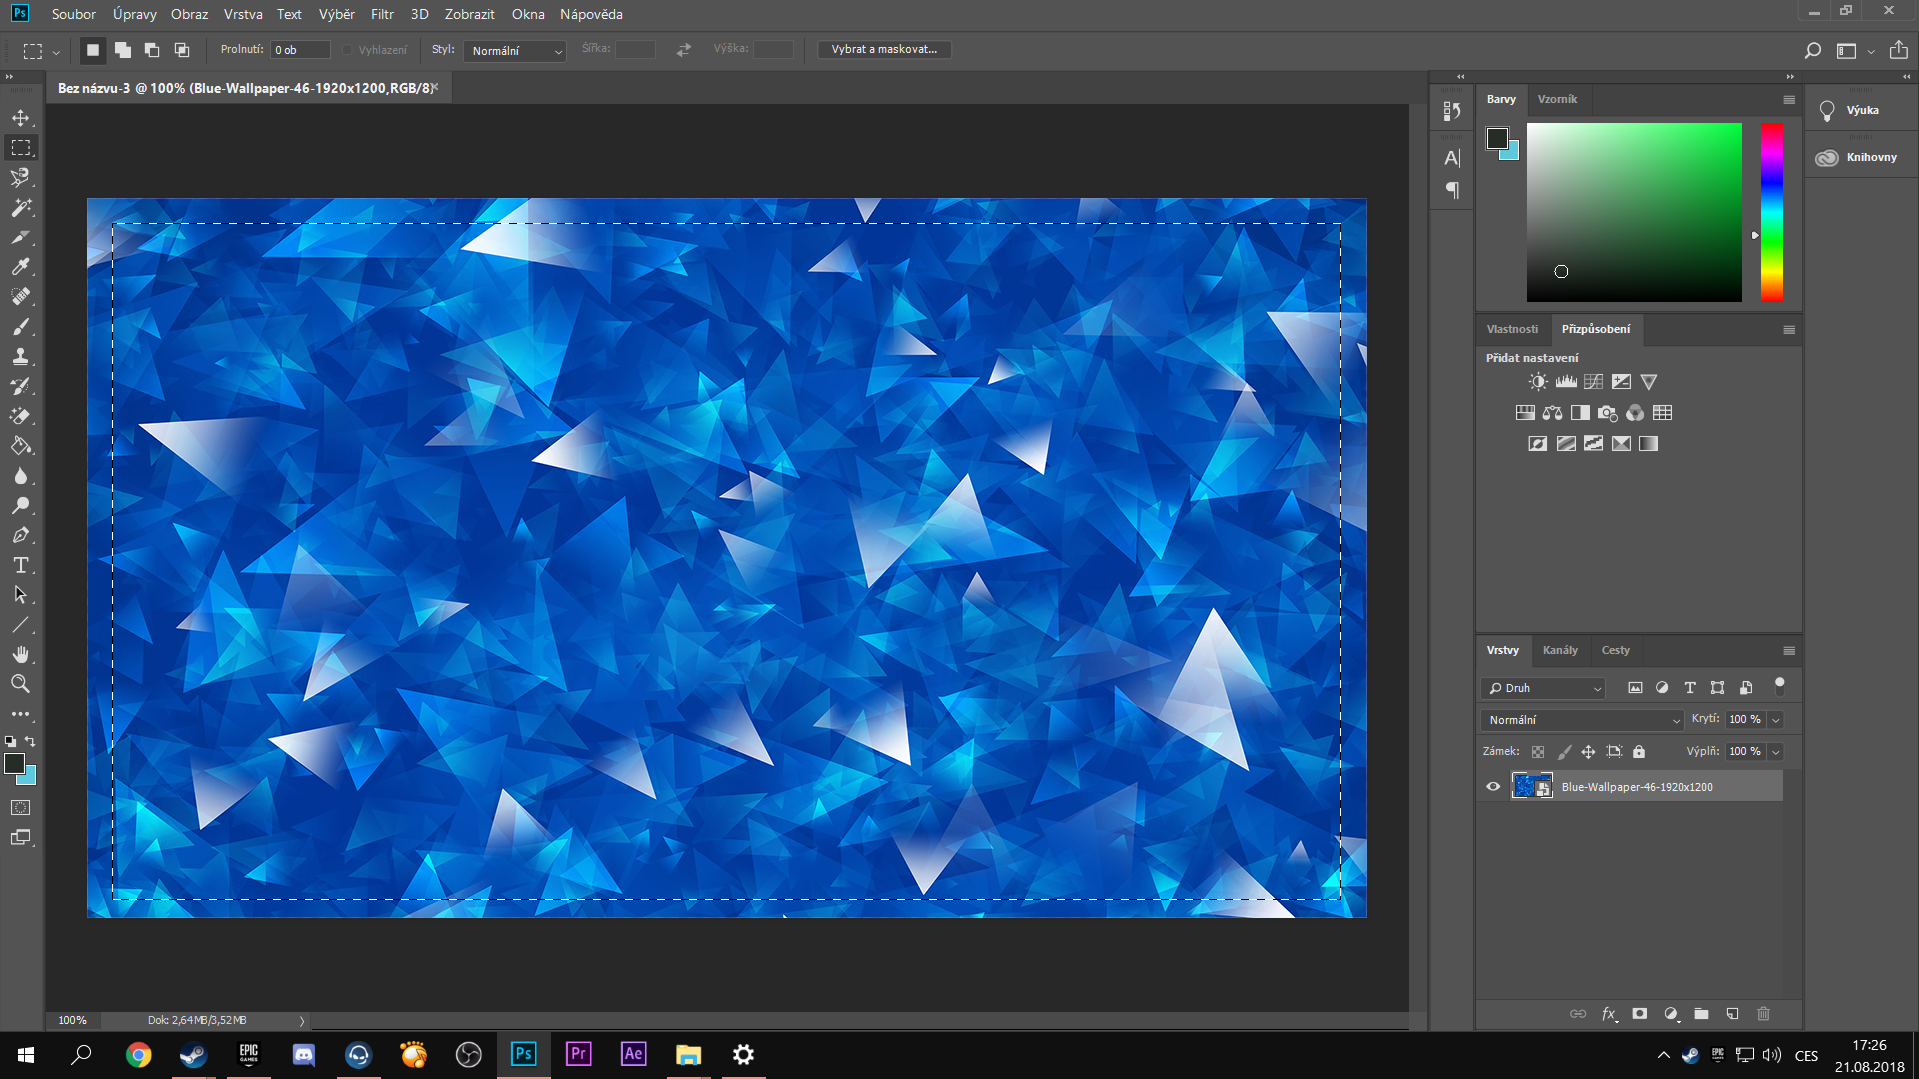Switch to the Kanály tab
Image resolution: width=1919 pixels, height=1079 pixels.
pyautogui.click(x=1560, y=650)
